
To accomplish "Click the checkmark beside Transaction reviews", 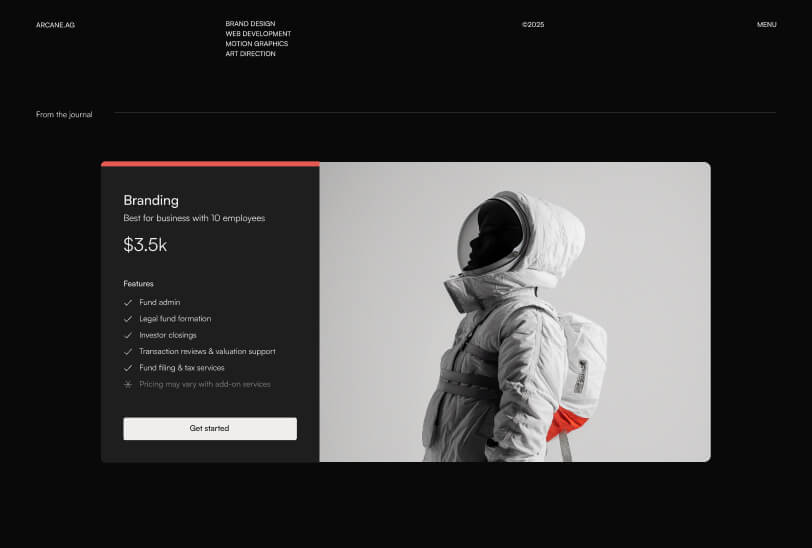I will coord(128,352).
